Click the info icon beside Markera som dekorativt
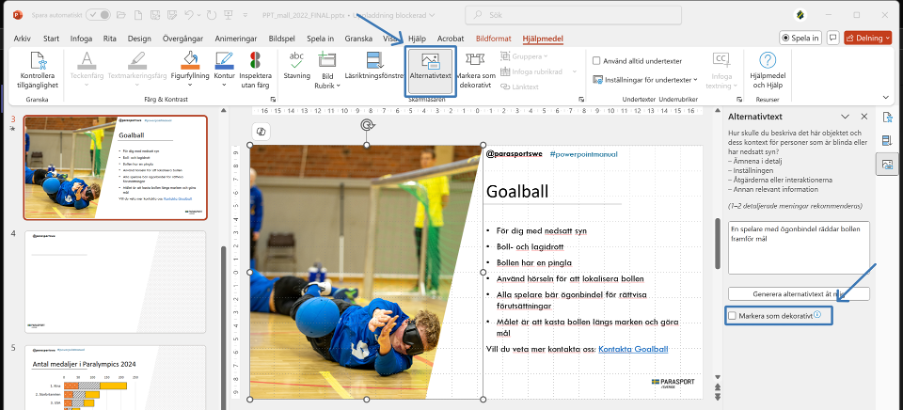This screenshot has height=410, width=904. click(817, 314)
